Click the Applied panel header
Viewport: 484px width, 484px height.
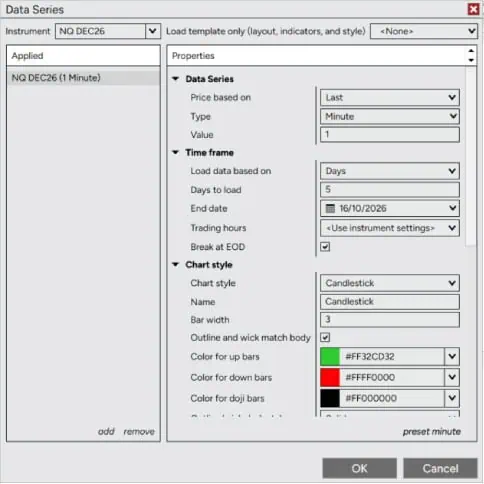tap(83, 56)
